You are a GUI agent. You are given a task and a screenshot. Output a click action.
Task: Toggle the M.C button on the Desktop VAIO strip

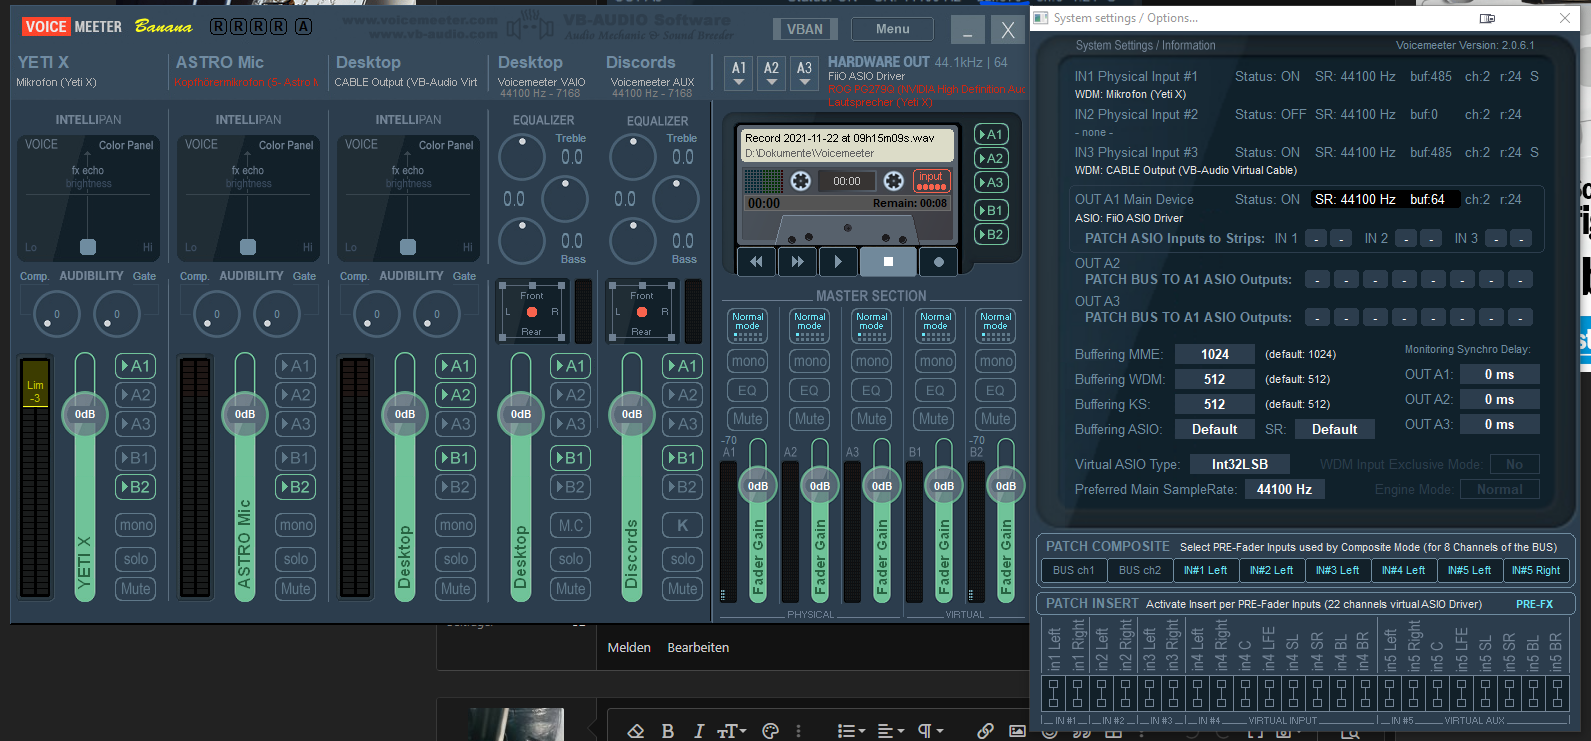(x=570, y=525)
